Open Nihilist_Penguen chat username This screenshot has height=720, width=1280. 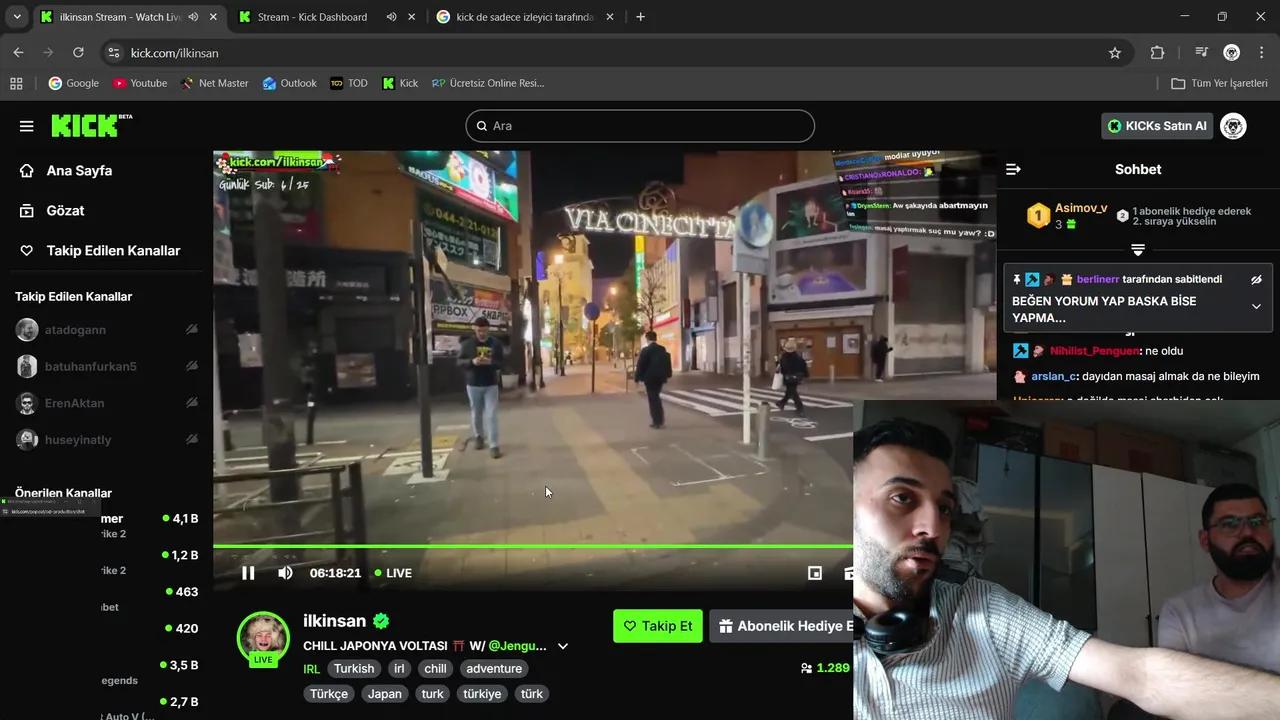click(1095, 351)
